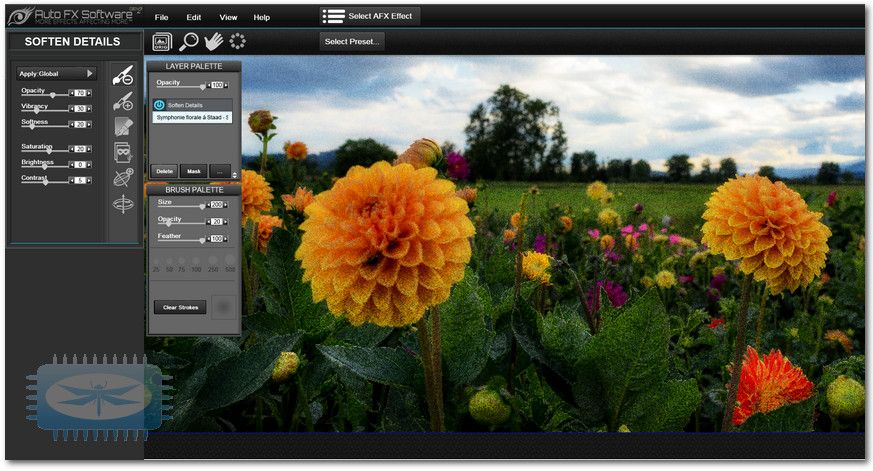Click the Saturation slider
Screen dimensions: 873x471
tap(45, 151)
